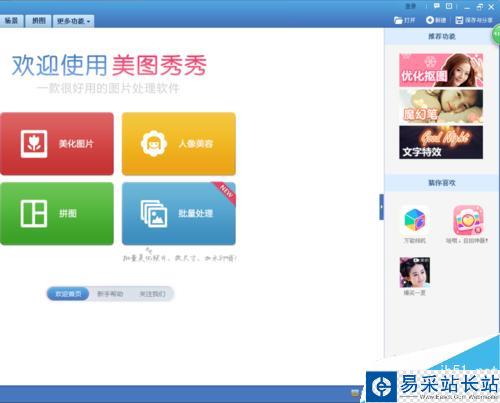Close the 美图秀秀 window
The height and width of the screenshot is (403, 500).
[x=492, y=7]
